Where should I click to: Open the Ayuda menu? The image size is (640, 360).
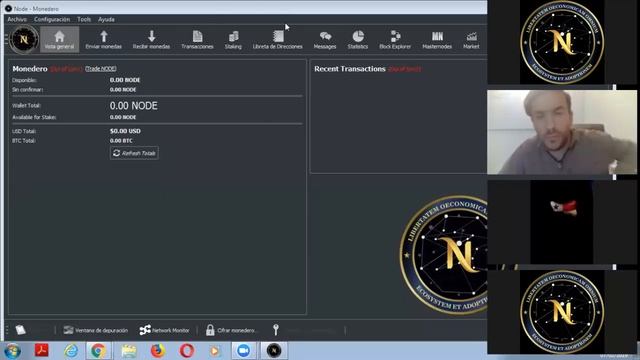(106, 19)
